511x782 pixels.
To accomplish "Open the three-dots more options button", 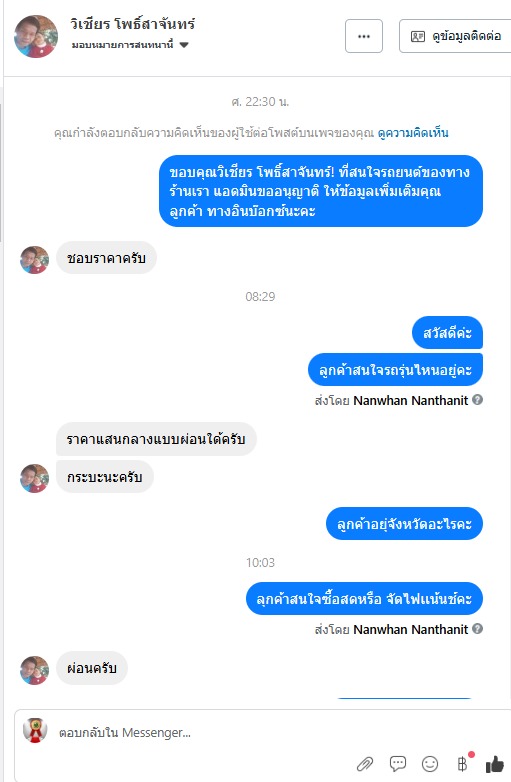I will point(364,36).
